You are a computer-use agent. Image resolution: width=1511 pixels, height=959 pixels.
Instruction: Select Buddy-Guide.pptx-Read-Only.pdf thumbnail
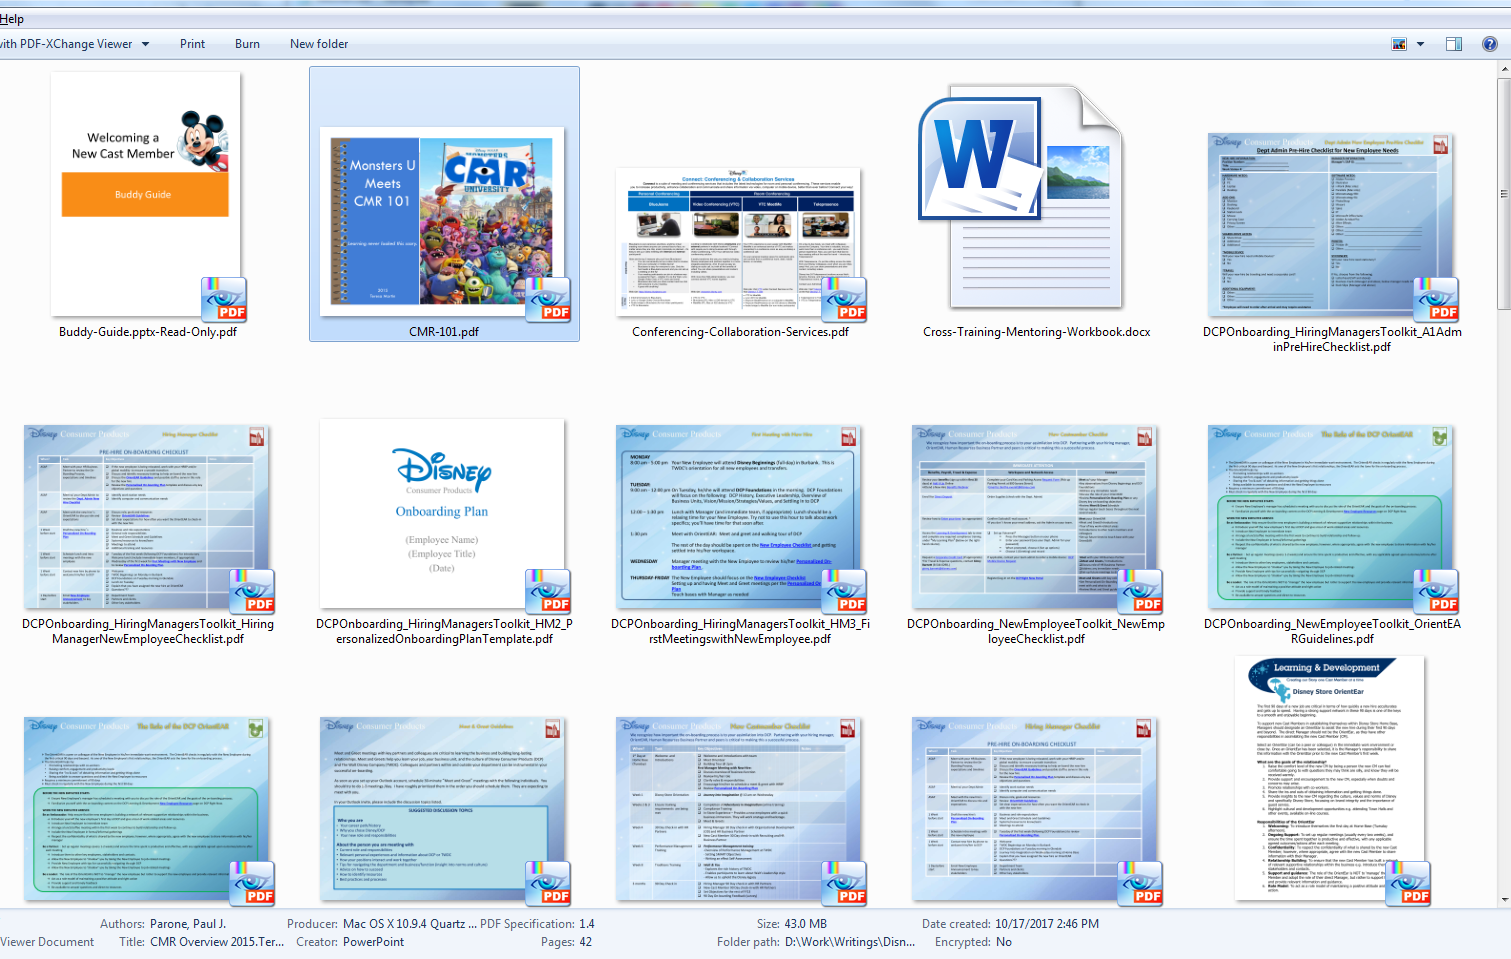[x=146, y=195]
